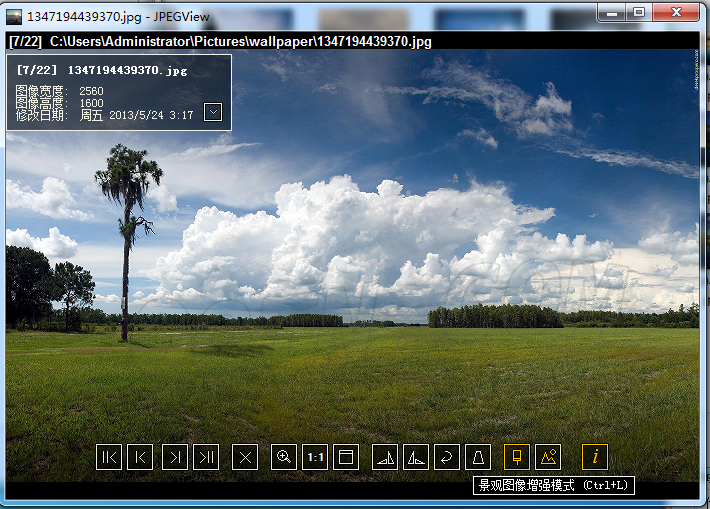The width and height of the screenshot is (710, 509).
Task: Activate the magnifier zoom mode
Action: tap(284, 457)
